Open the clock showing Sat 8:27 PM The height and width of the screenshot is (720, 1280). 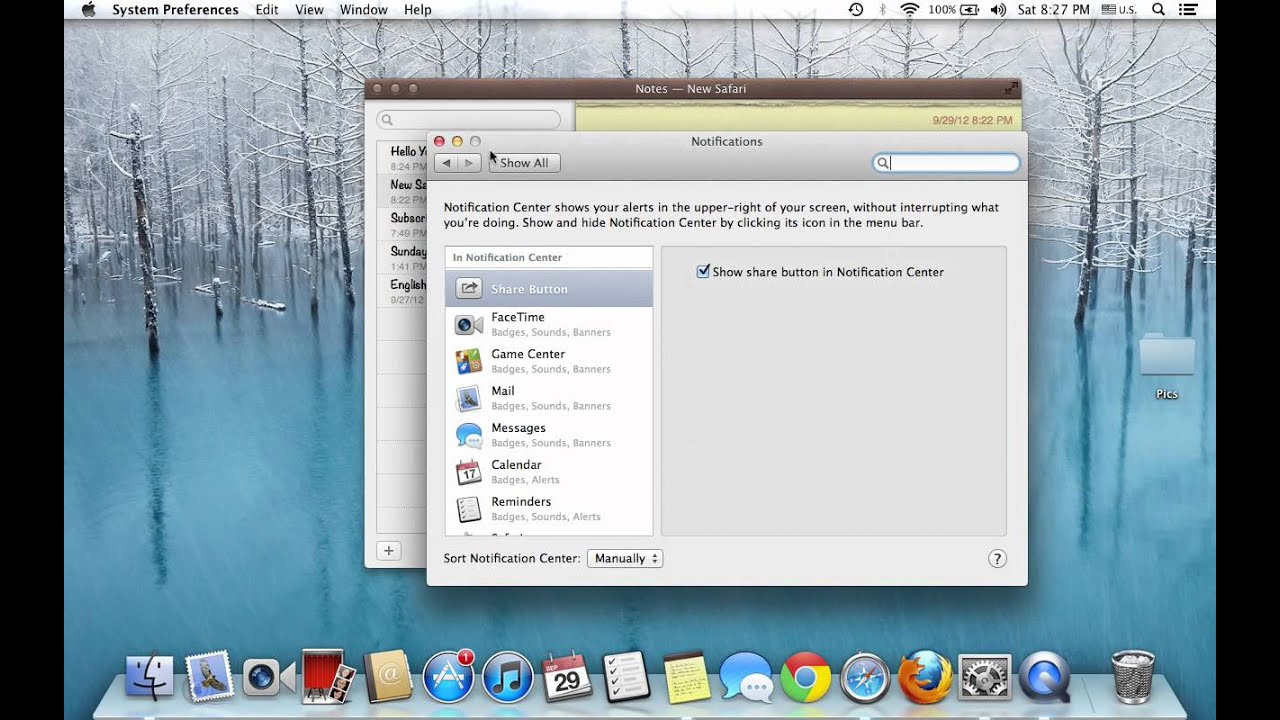[x=1053, y=10]
